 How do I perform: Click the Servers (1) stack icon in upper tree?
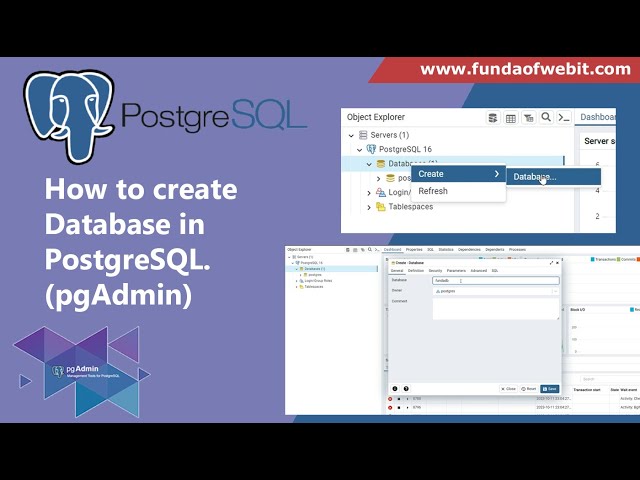pos(363,135)
